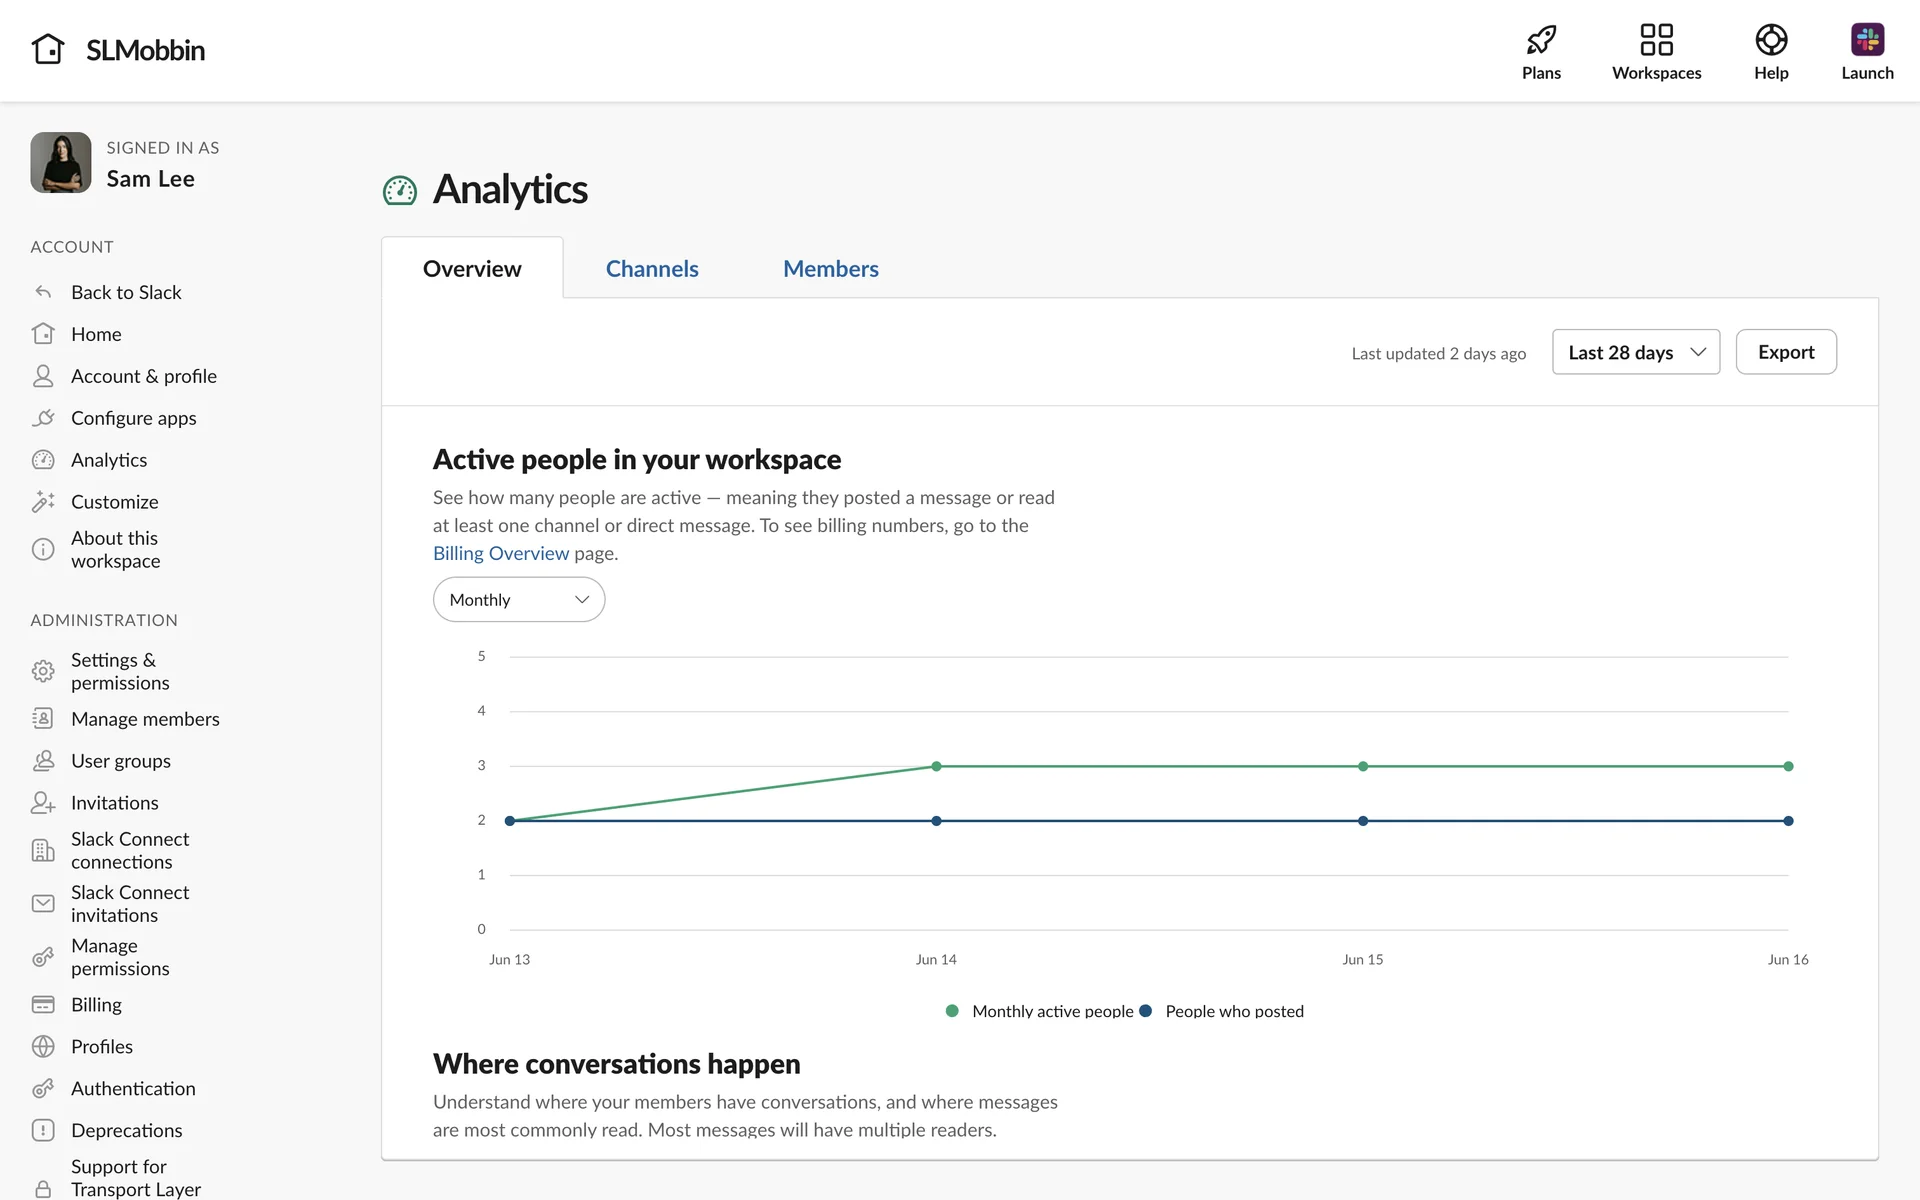The width and height of the screenshot is (1920, 1200).
Task: Click Sam Lee's profile avatar
Action: pos(61,163)
